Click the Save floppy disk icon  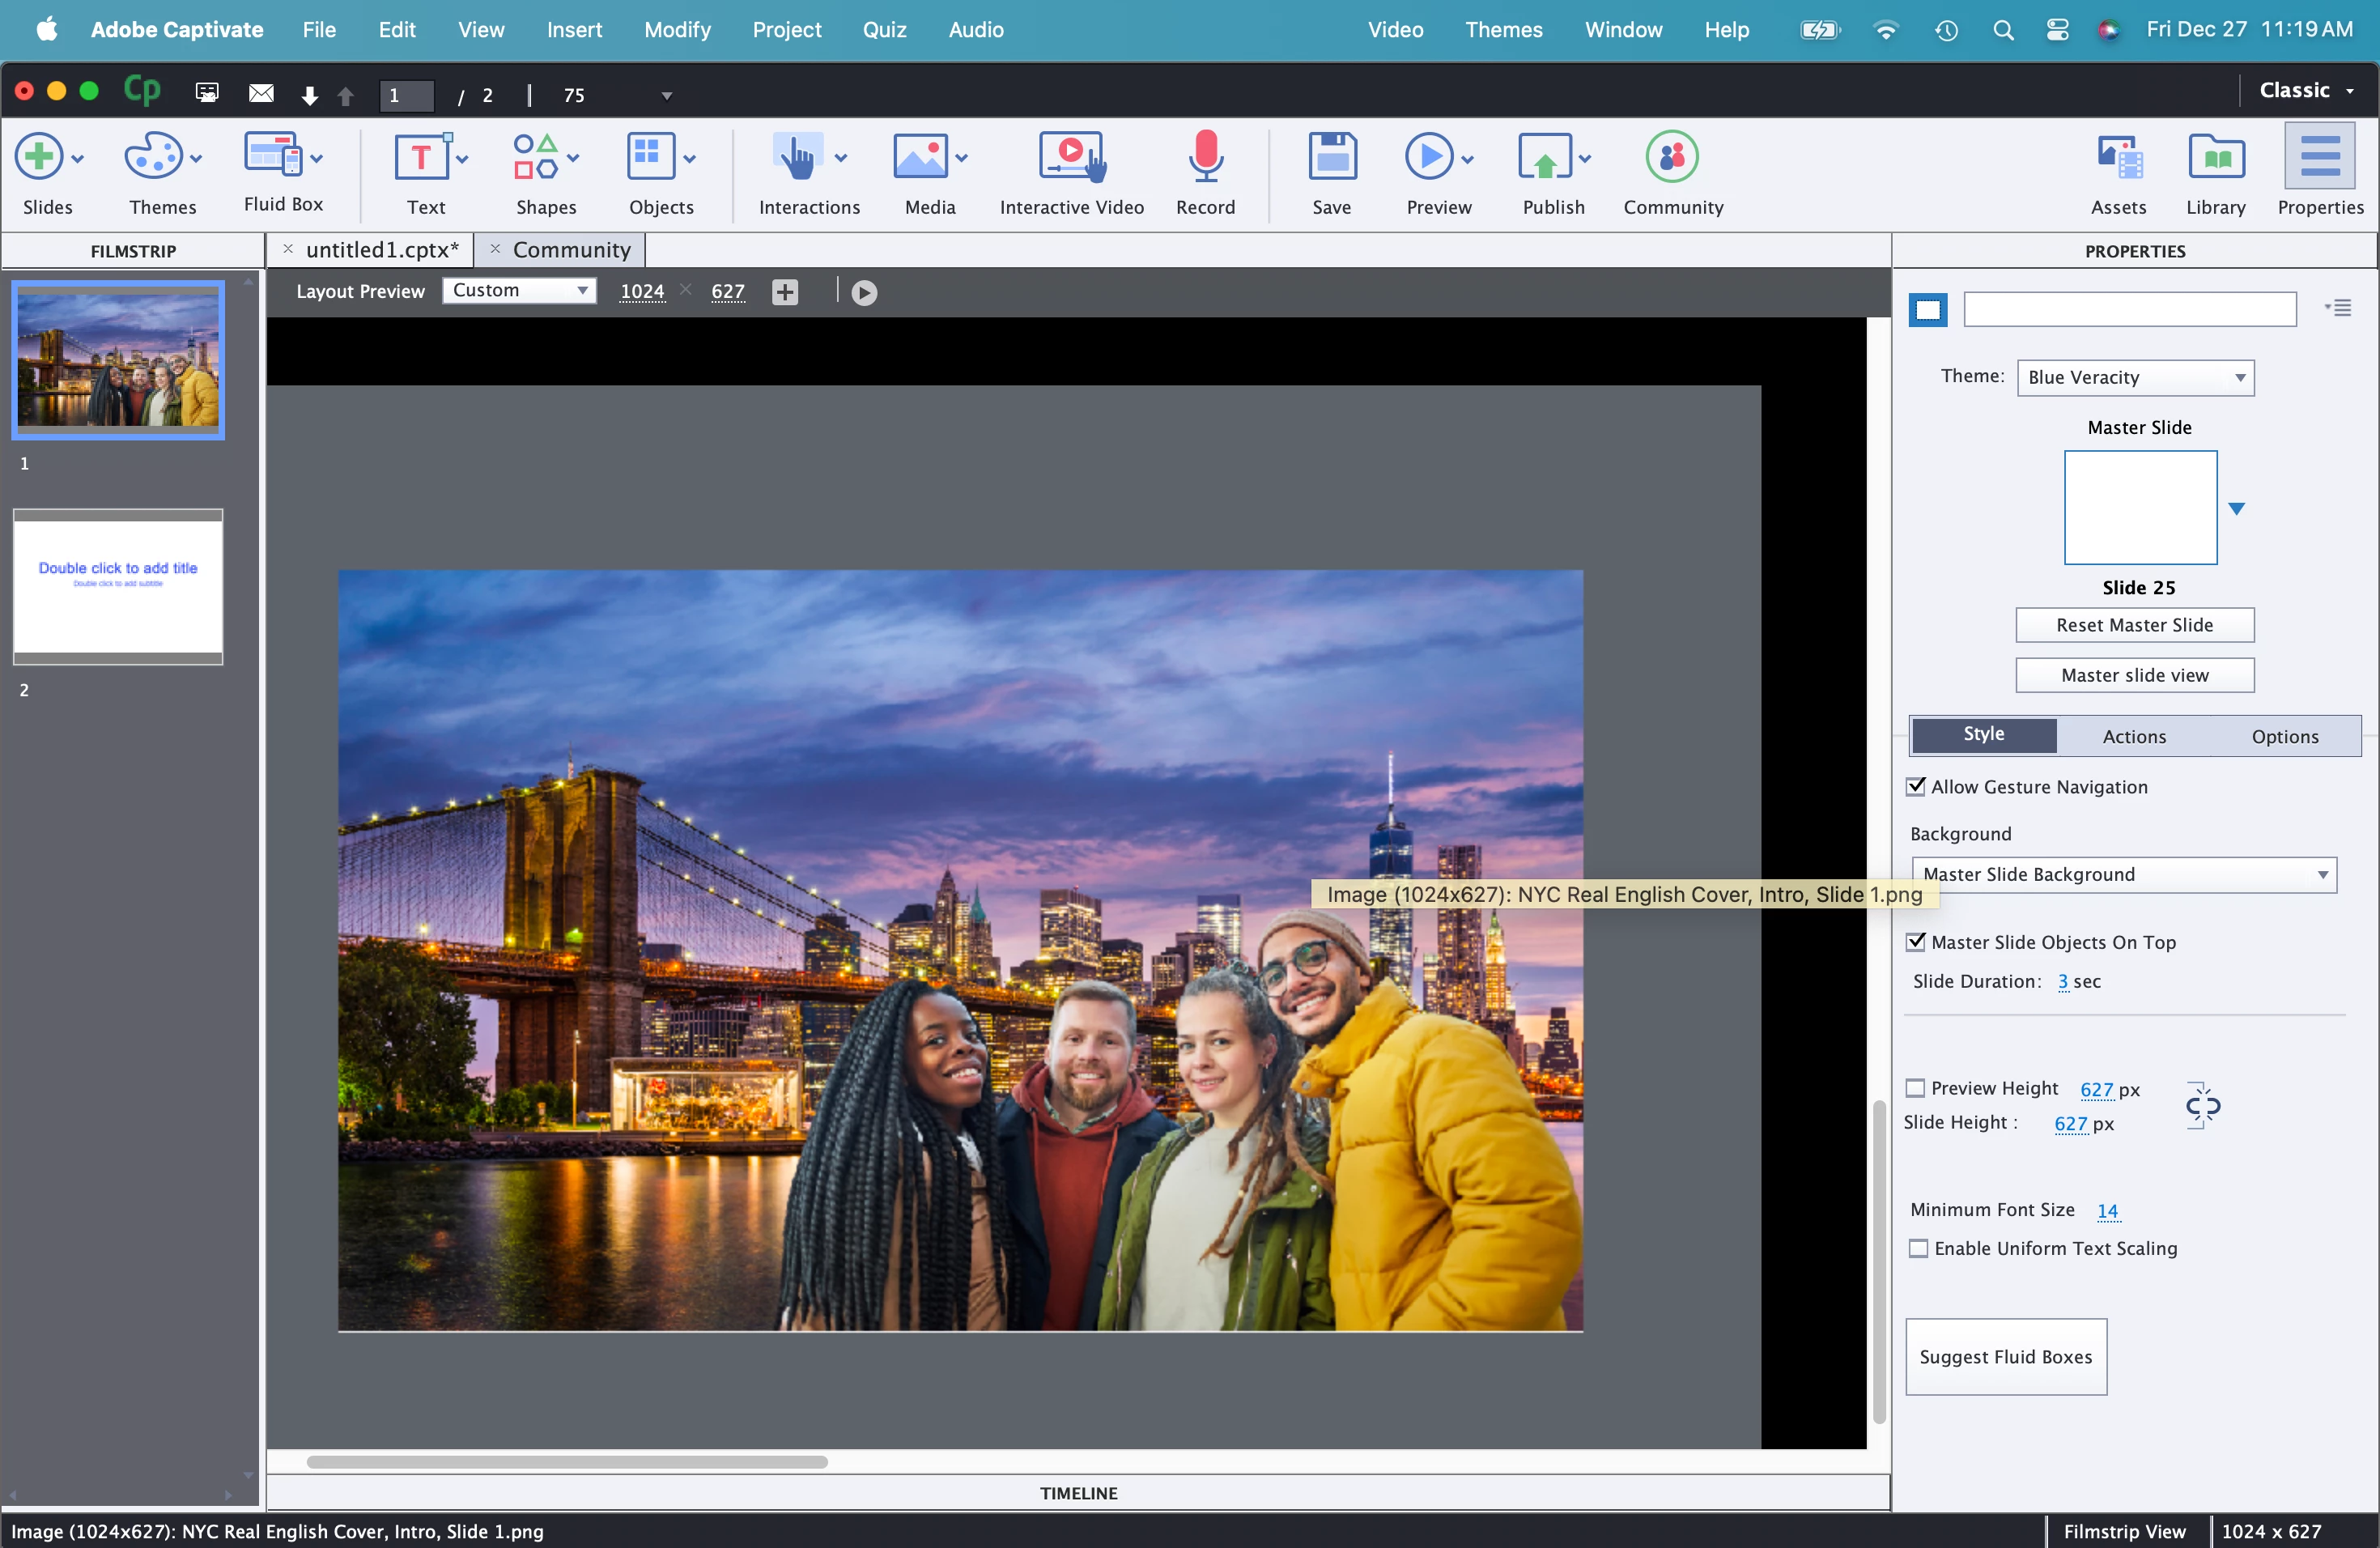tap(1331, 158)
